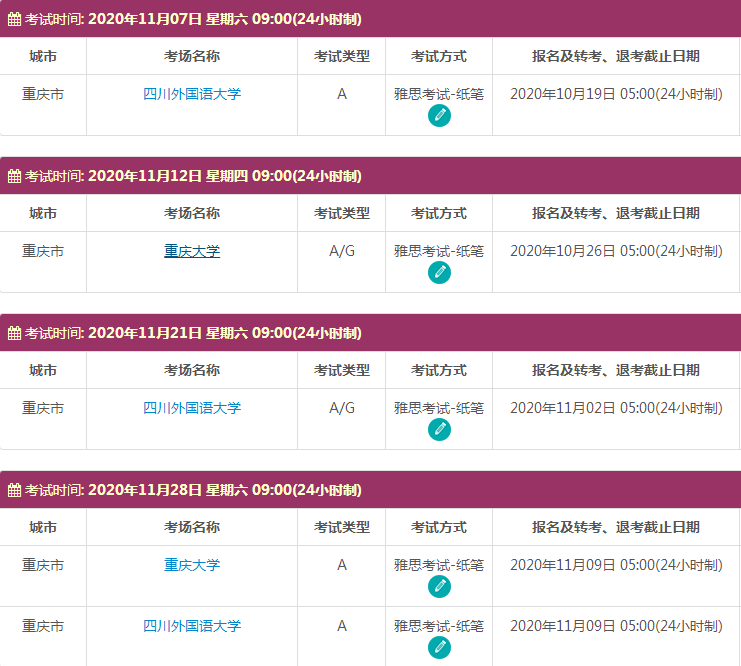
Task: Select deadline 2020年10月26日 05:00 text
Action: 616,251
